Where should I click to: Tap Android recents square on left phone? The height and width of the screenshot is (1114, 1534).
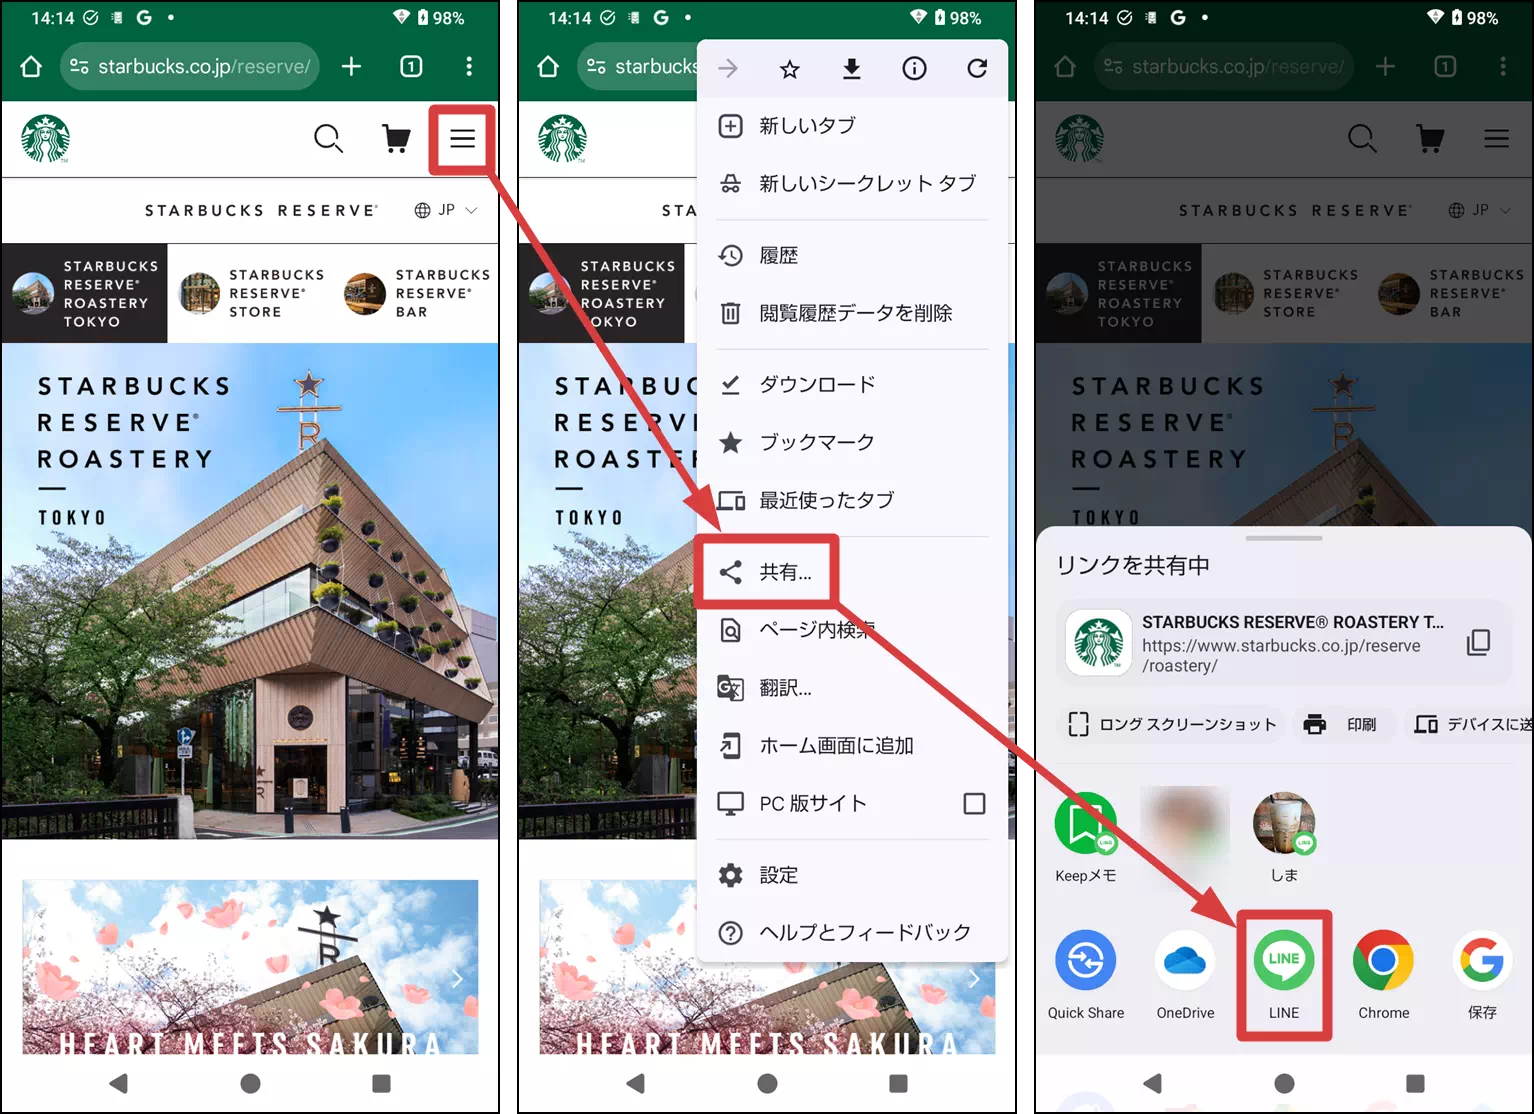tap(381, 1083)
